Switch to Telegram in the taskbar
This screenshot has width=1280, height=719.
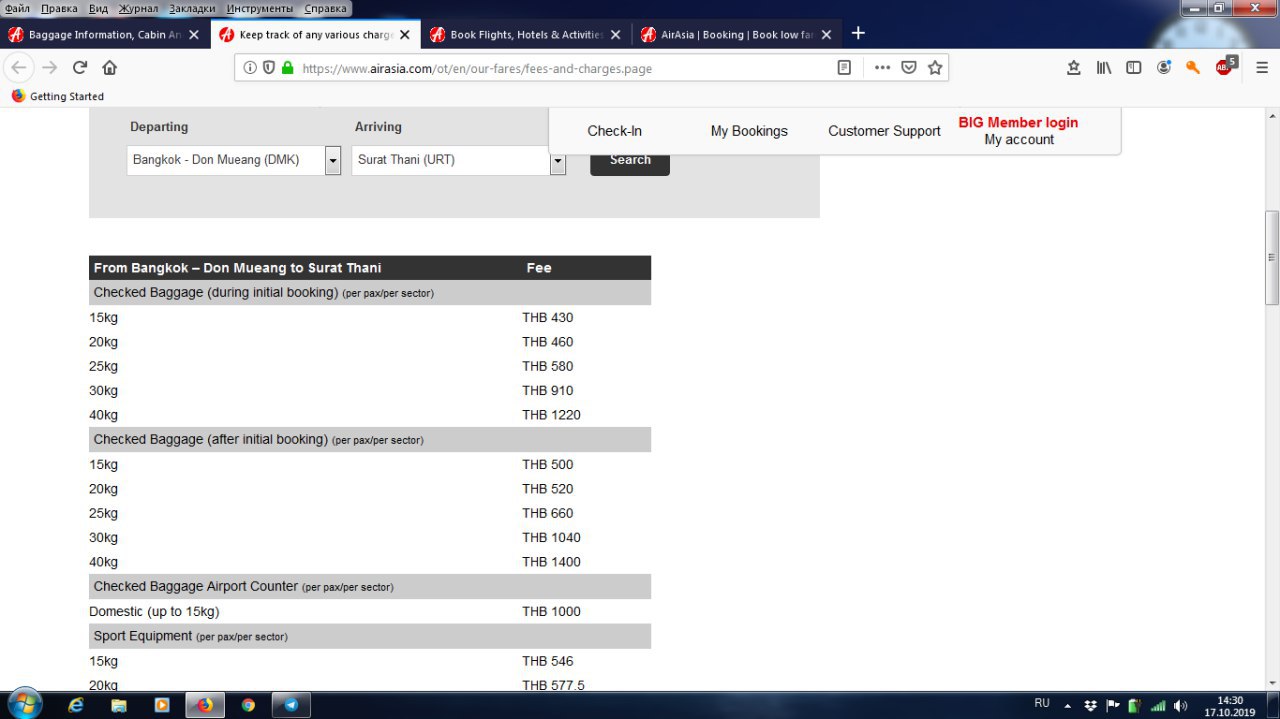(x=291, y=705)
